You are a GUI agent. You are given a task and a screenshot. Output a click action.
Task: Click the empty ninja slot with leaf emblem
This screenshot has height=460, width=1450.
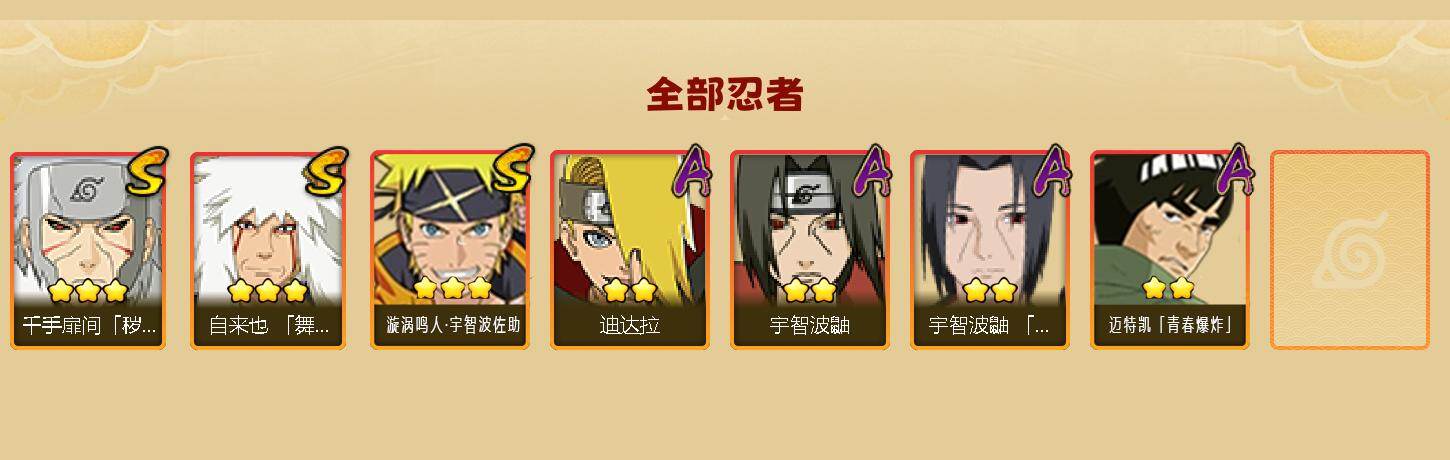tap(1349, 250)
